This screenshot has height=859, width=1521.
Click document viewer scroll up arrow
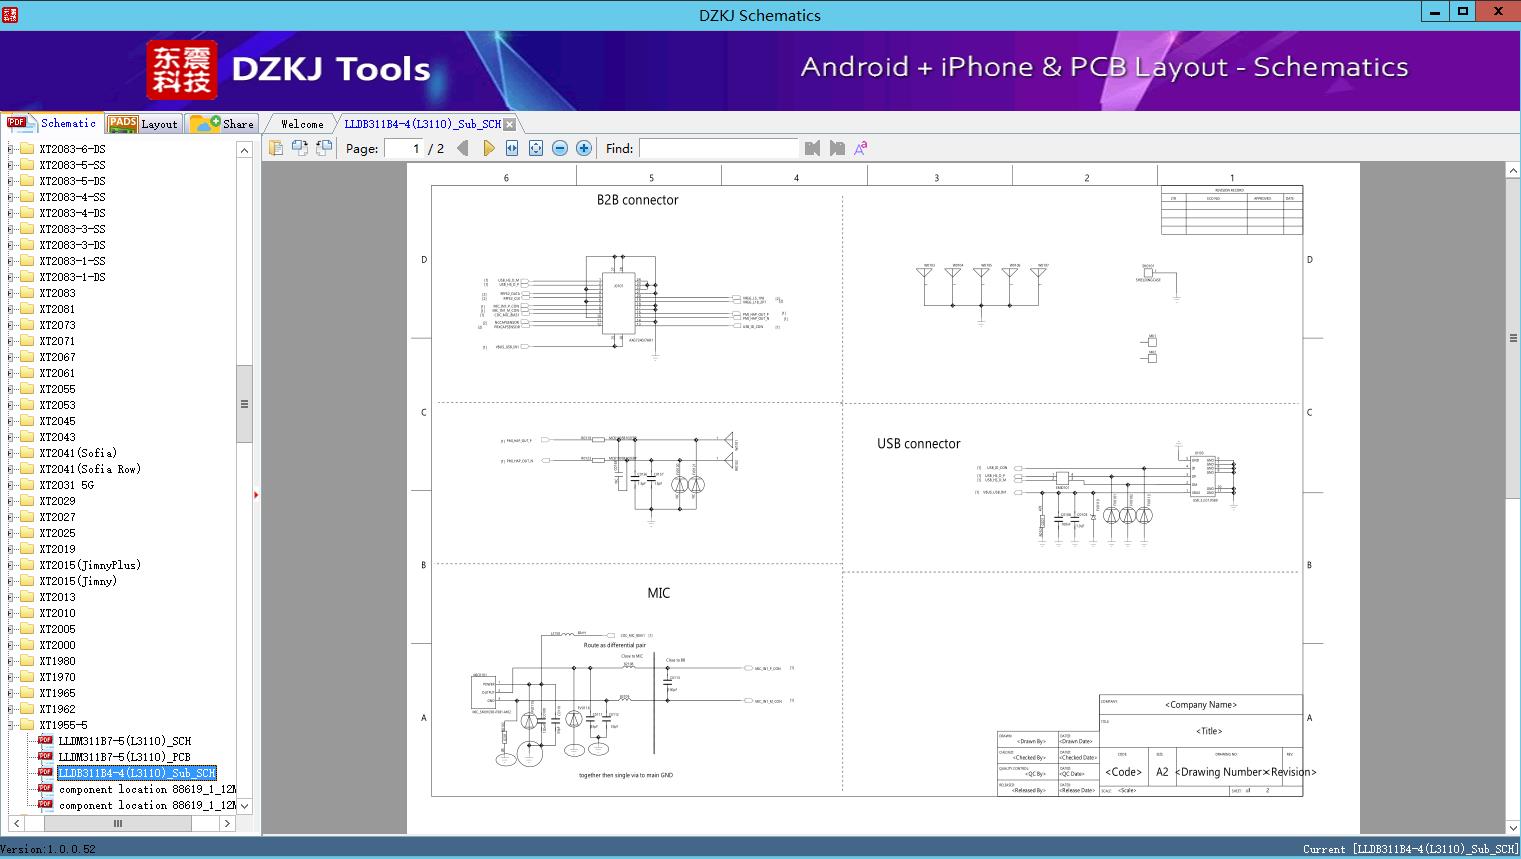[x=1513, y=171]
